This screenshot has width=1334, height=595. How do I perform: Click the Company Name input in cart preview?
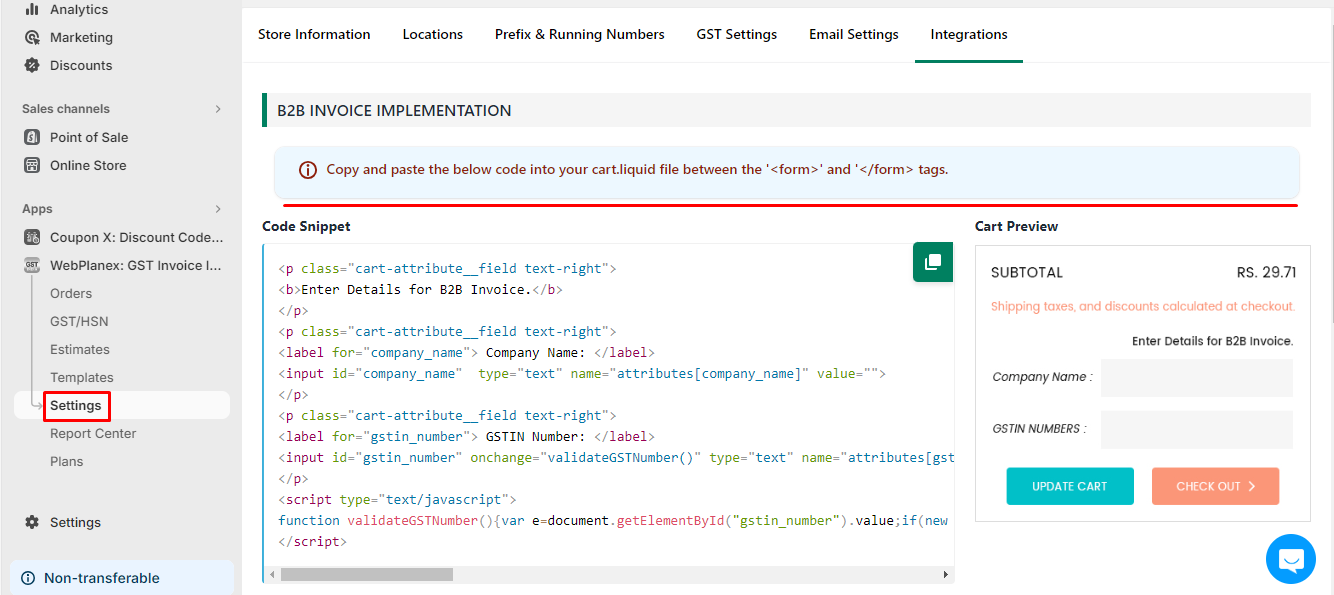click(1197, 377)
